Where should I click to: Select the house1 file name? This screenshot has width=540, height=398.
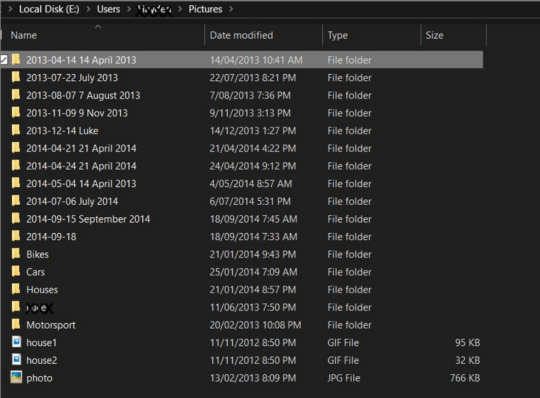coord(41,343)
